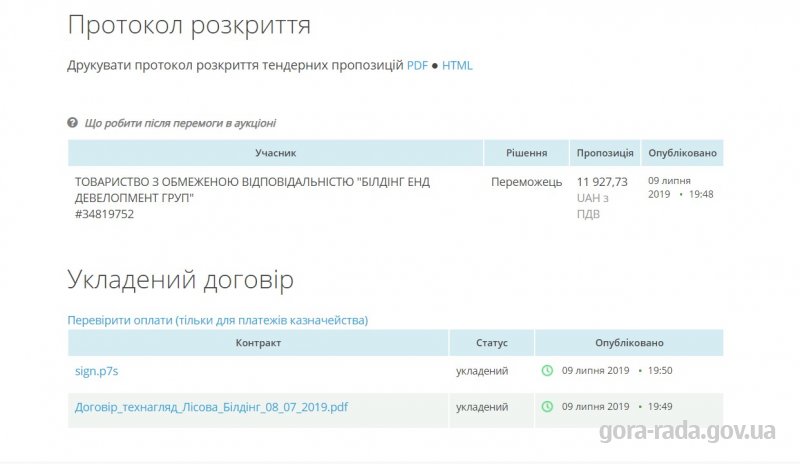This screenshot has height=464, width=800.
Task: Open Договір_технагляд_Лісова_Білдінг_08_07_2019.pdf
Action: coord(211,407)
